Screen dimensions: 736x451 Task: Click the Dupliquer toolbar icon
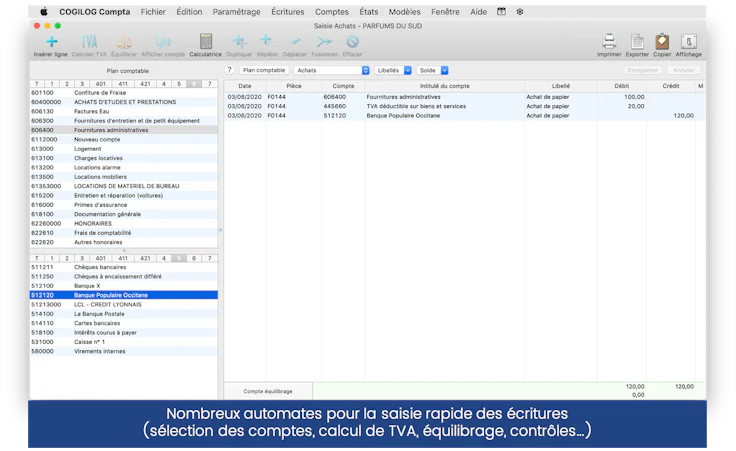coord(239,42)
